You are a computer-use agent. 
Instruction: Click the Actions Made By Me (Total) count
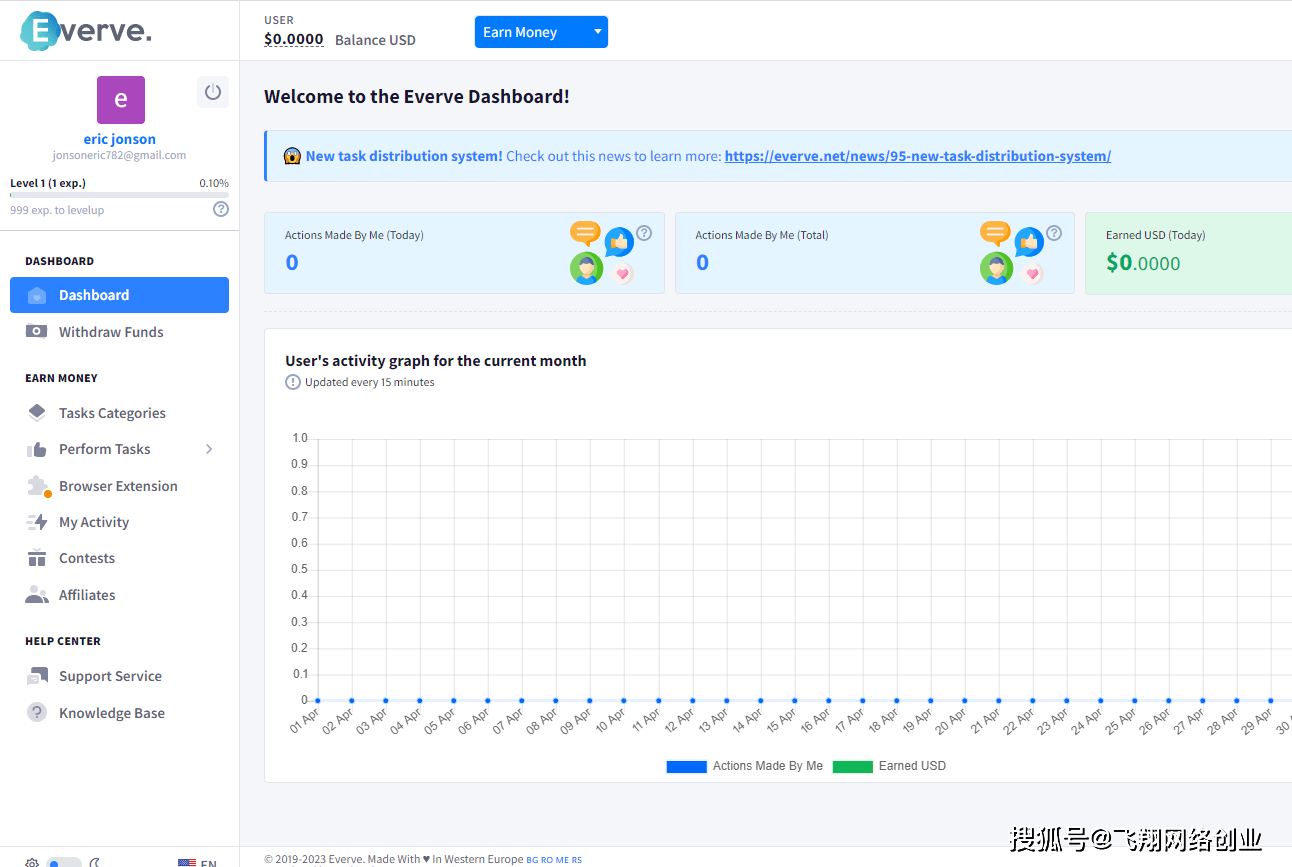click(702, 263)
